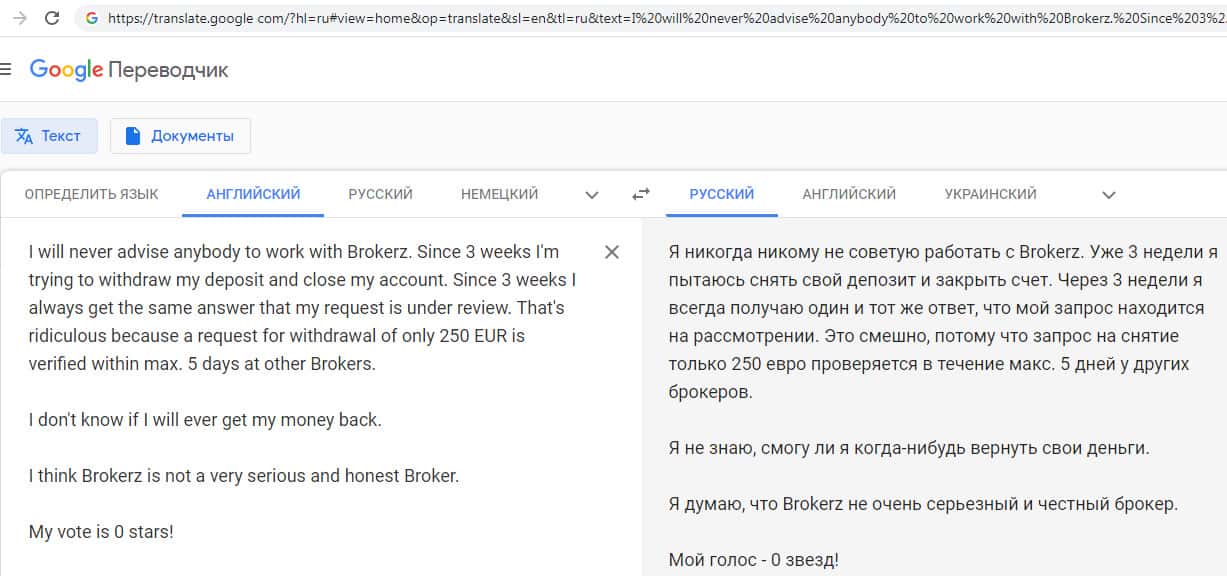Clear the source text with X

coord(612,252)
